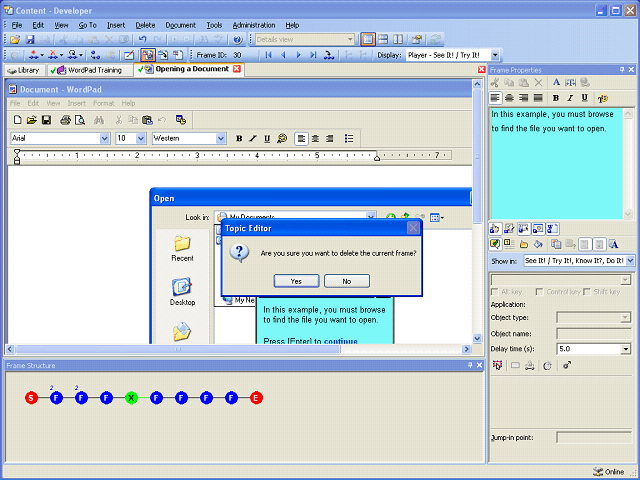Go to the last frame
The width and height of the screenshot is (640, 480).
pyautogui.click(x=313, y=55)
